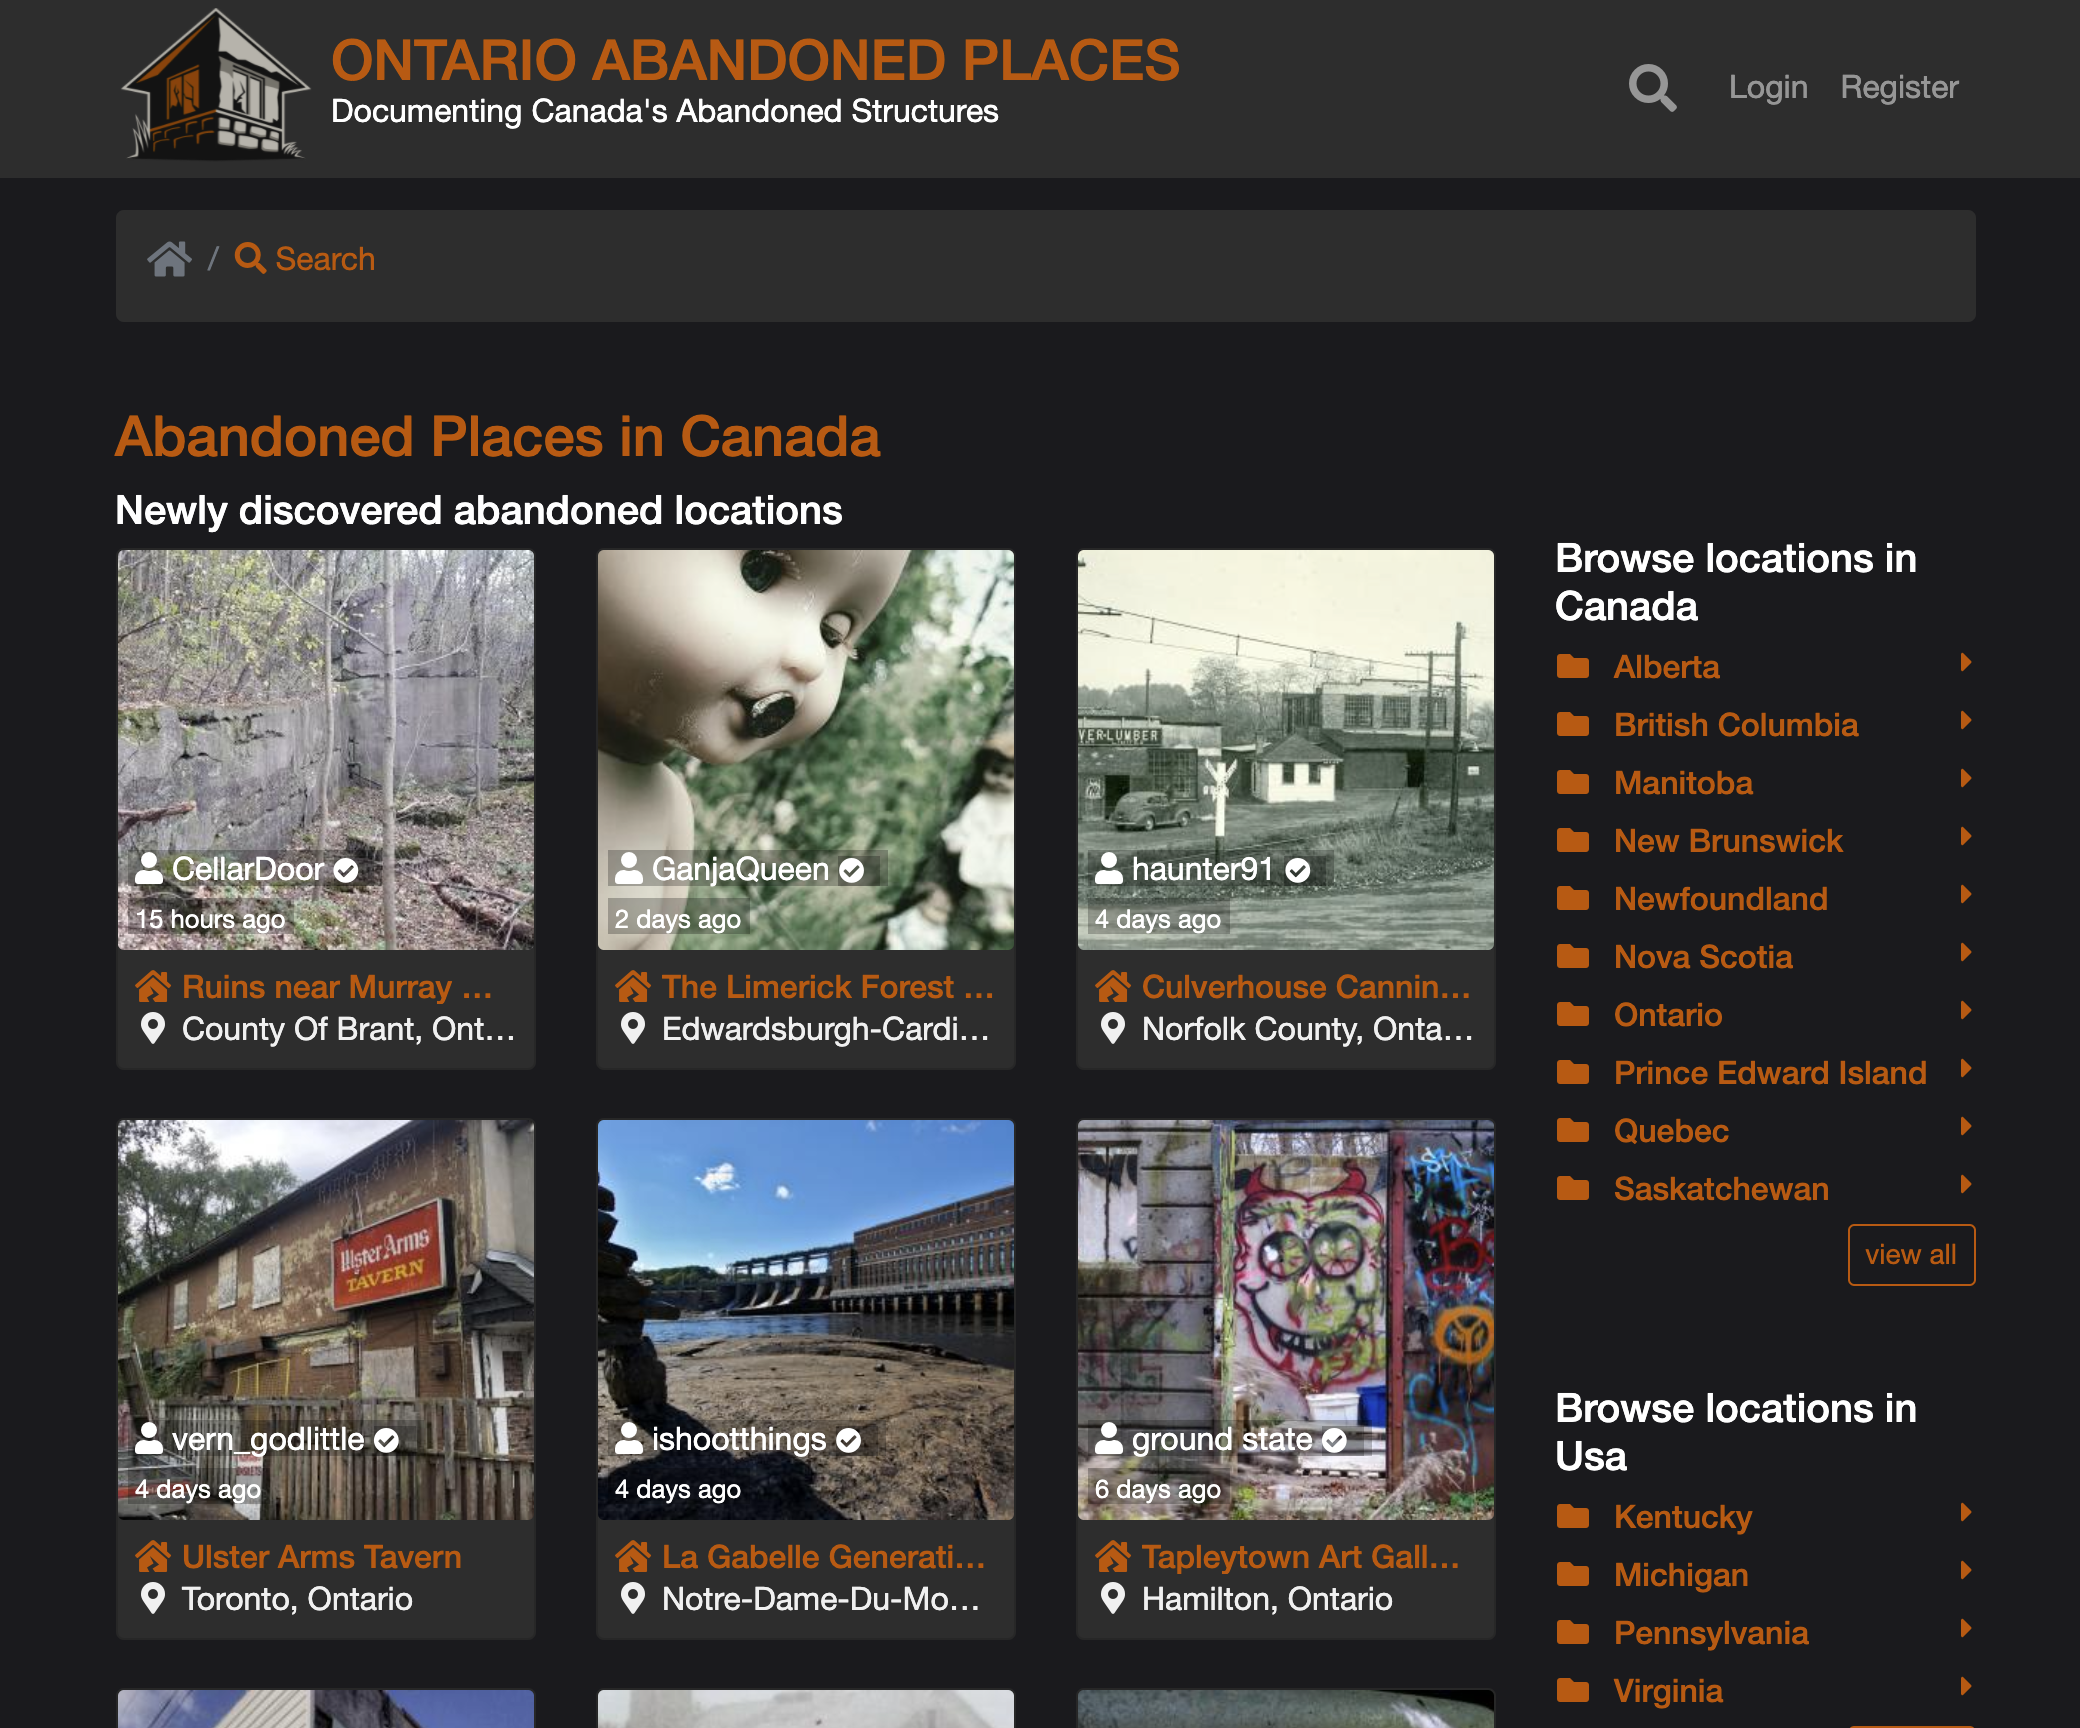The height and width of the screenshot is (1728, 2080).
Task: Click the location pin icon under Ulster Arms Tavern
Action: pos(152,1599)
